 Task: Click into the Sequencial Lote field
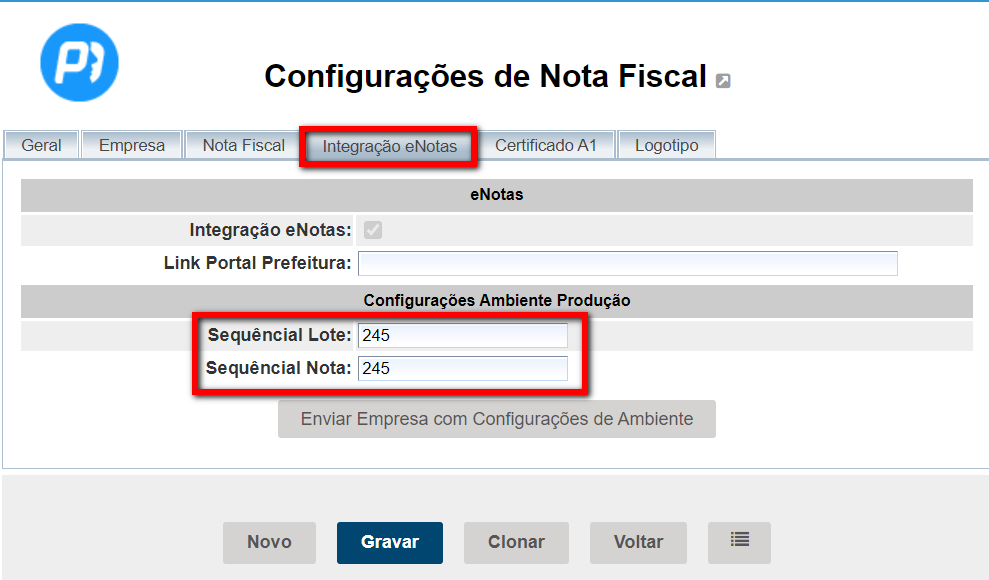462,336
